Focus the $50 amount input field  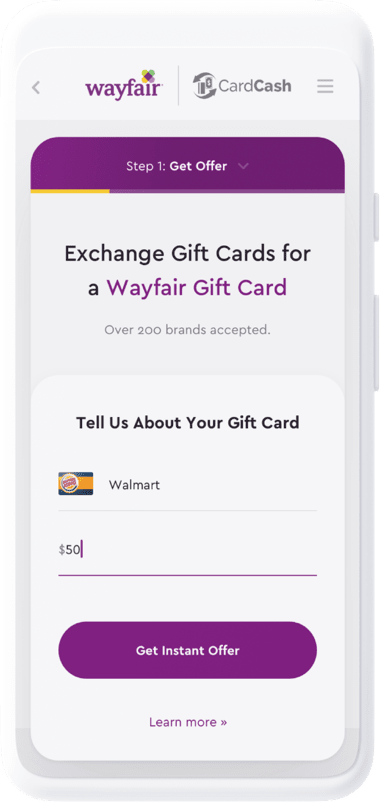point(187,550)
